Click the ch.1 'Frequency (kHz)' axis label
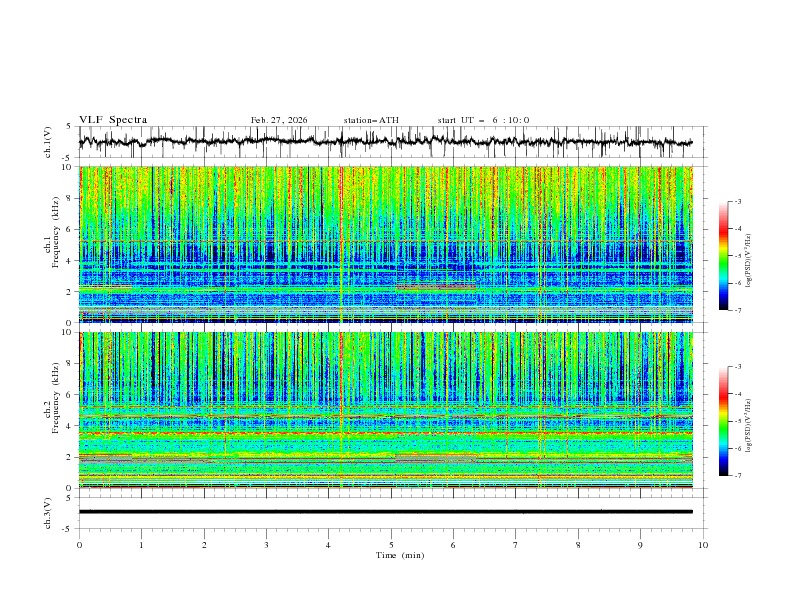792x612 pixels. [x=55, y=230]
